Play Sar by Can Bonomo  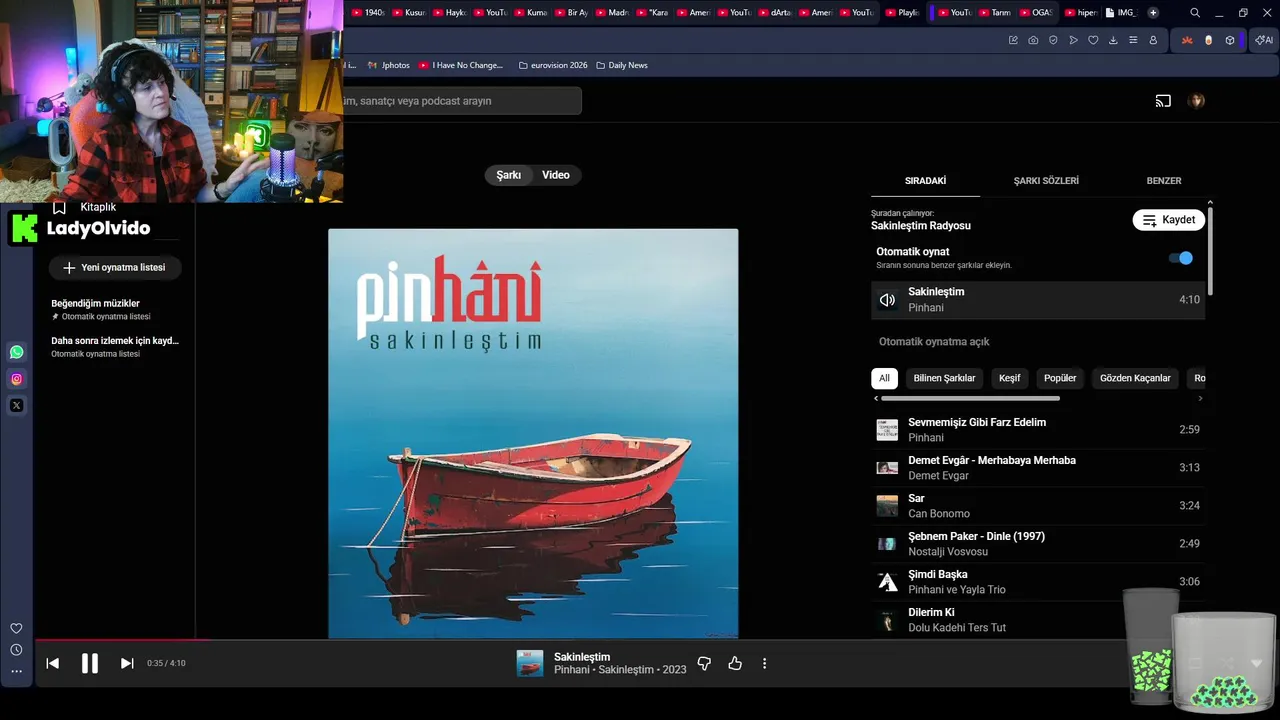(x=1038, y=506)
